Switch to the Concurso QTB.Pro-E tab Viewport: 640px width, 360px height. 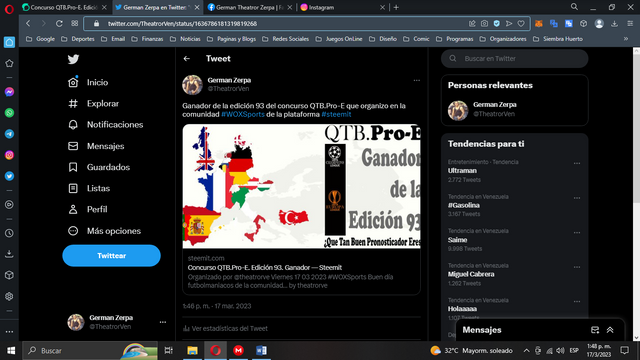(64, 7)
